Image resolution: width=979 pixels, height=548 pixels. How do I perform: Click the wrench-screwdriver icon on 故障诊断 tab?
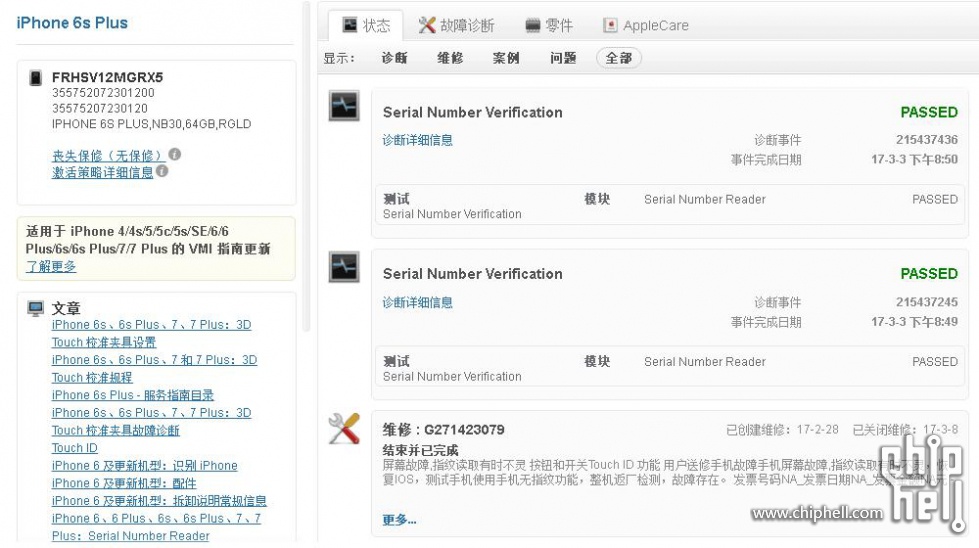[427, 25]
